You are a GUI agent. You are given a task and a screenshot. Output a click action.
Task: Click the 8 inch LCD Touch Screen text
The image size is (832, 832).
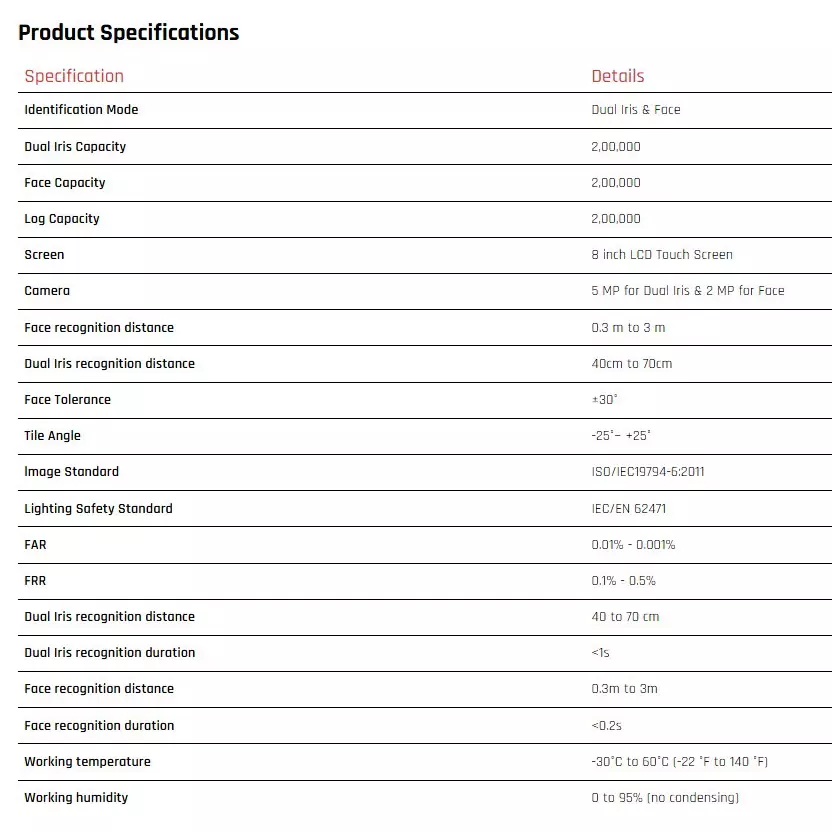coord(662,255)
